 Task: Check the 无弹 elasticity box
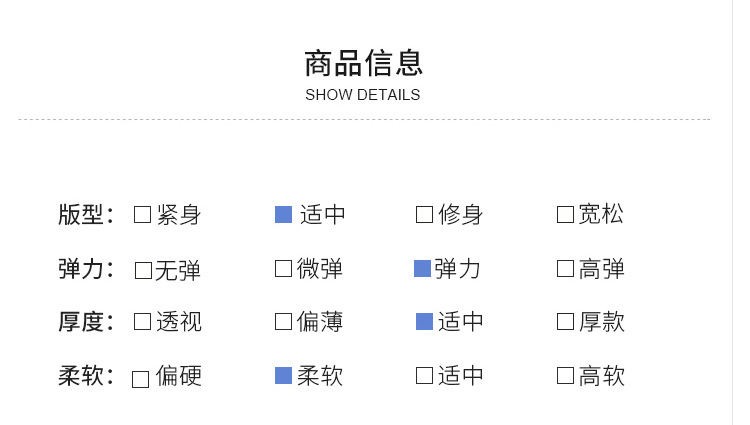pos(143,270)
